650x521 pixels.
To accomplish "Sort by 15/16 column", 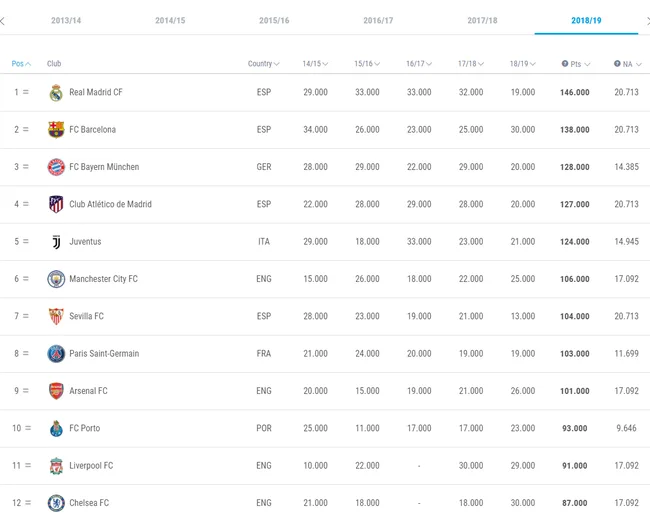I will tap(367, 64).
